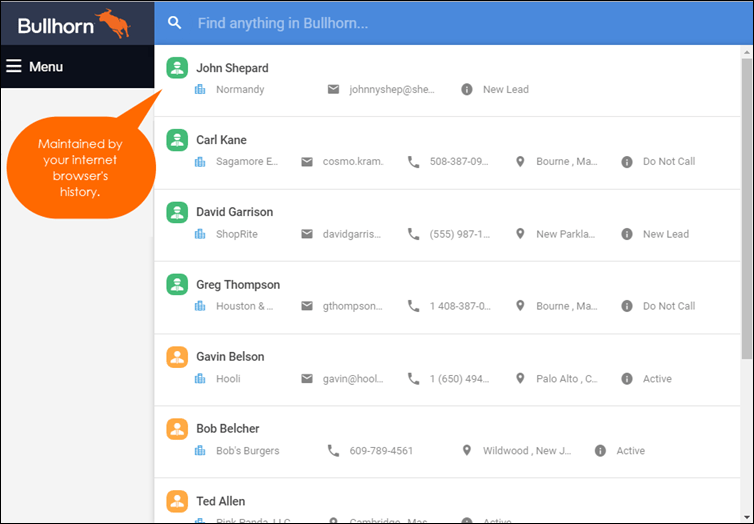This screenshot has width=754, height=524.
Task: Click the email icon beside cosmo.kram.
Action: 307,162
